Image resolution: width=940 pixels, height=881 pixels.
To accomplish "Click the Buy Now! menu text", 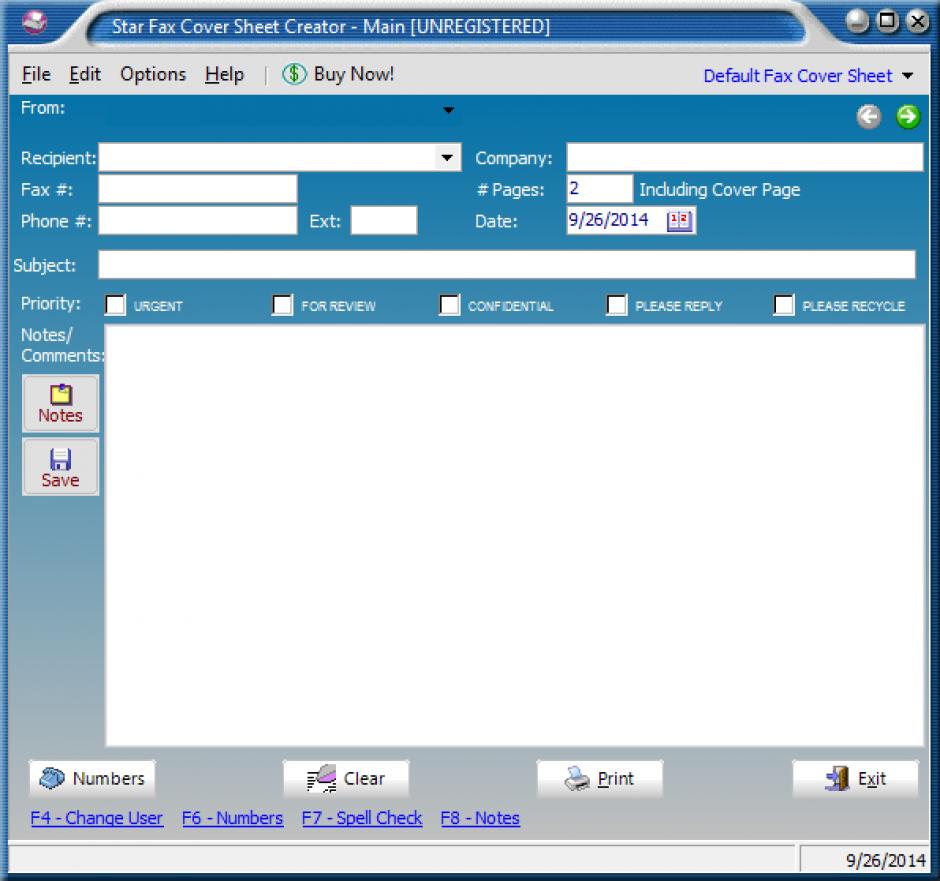I will click(354, 74).
